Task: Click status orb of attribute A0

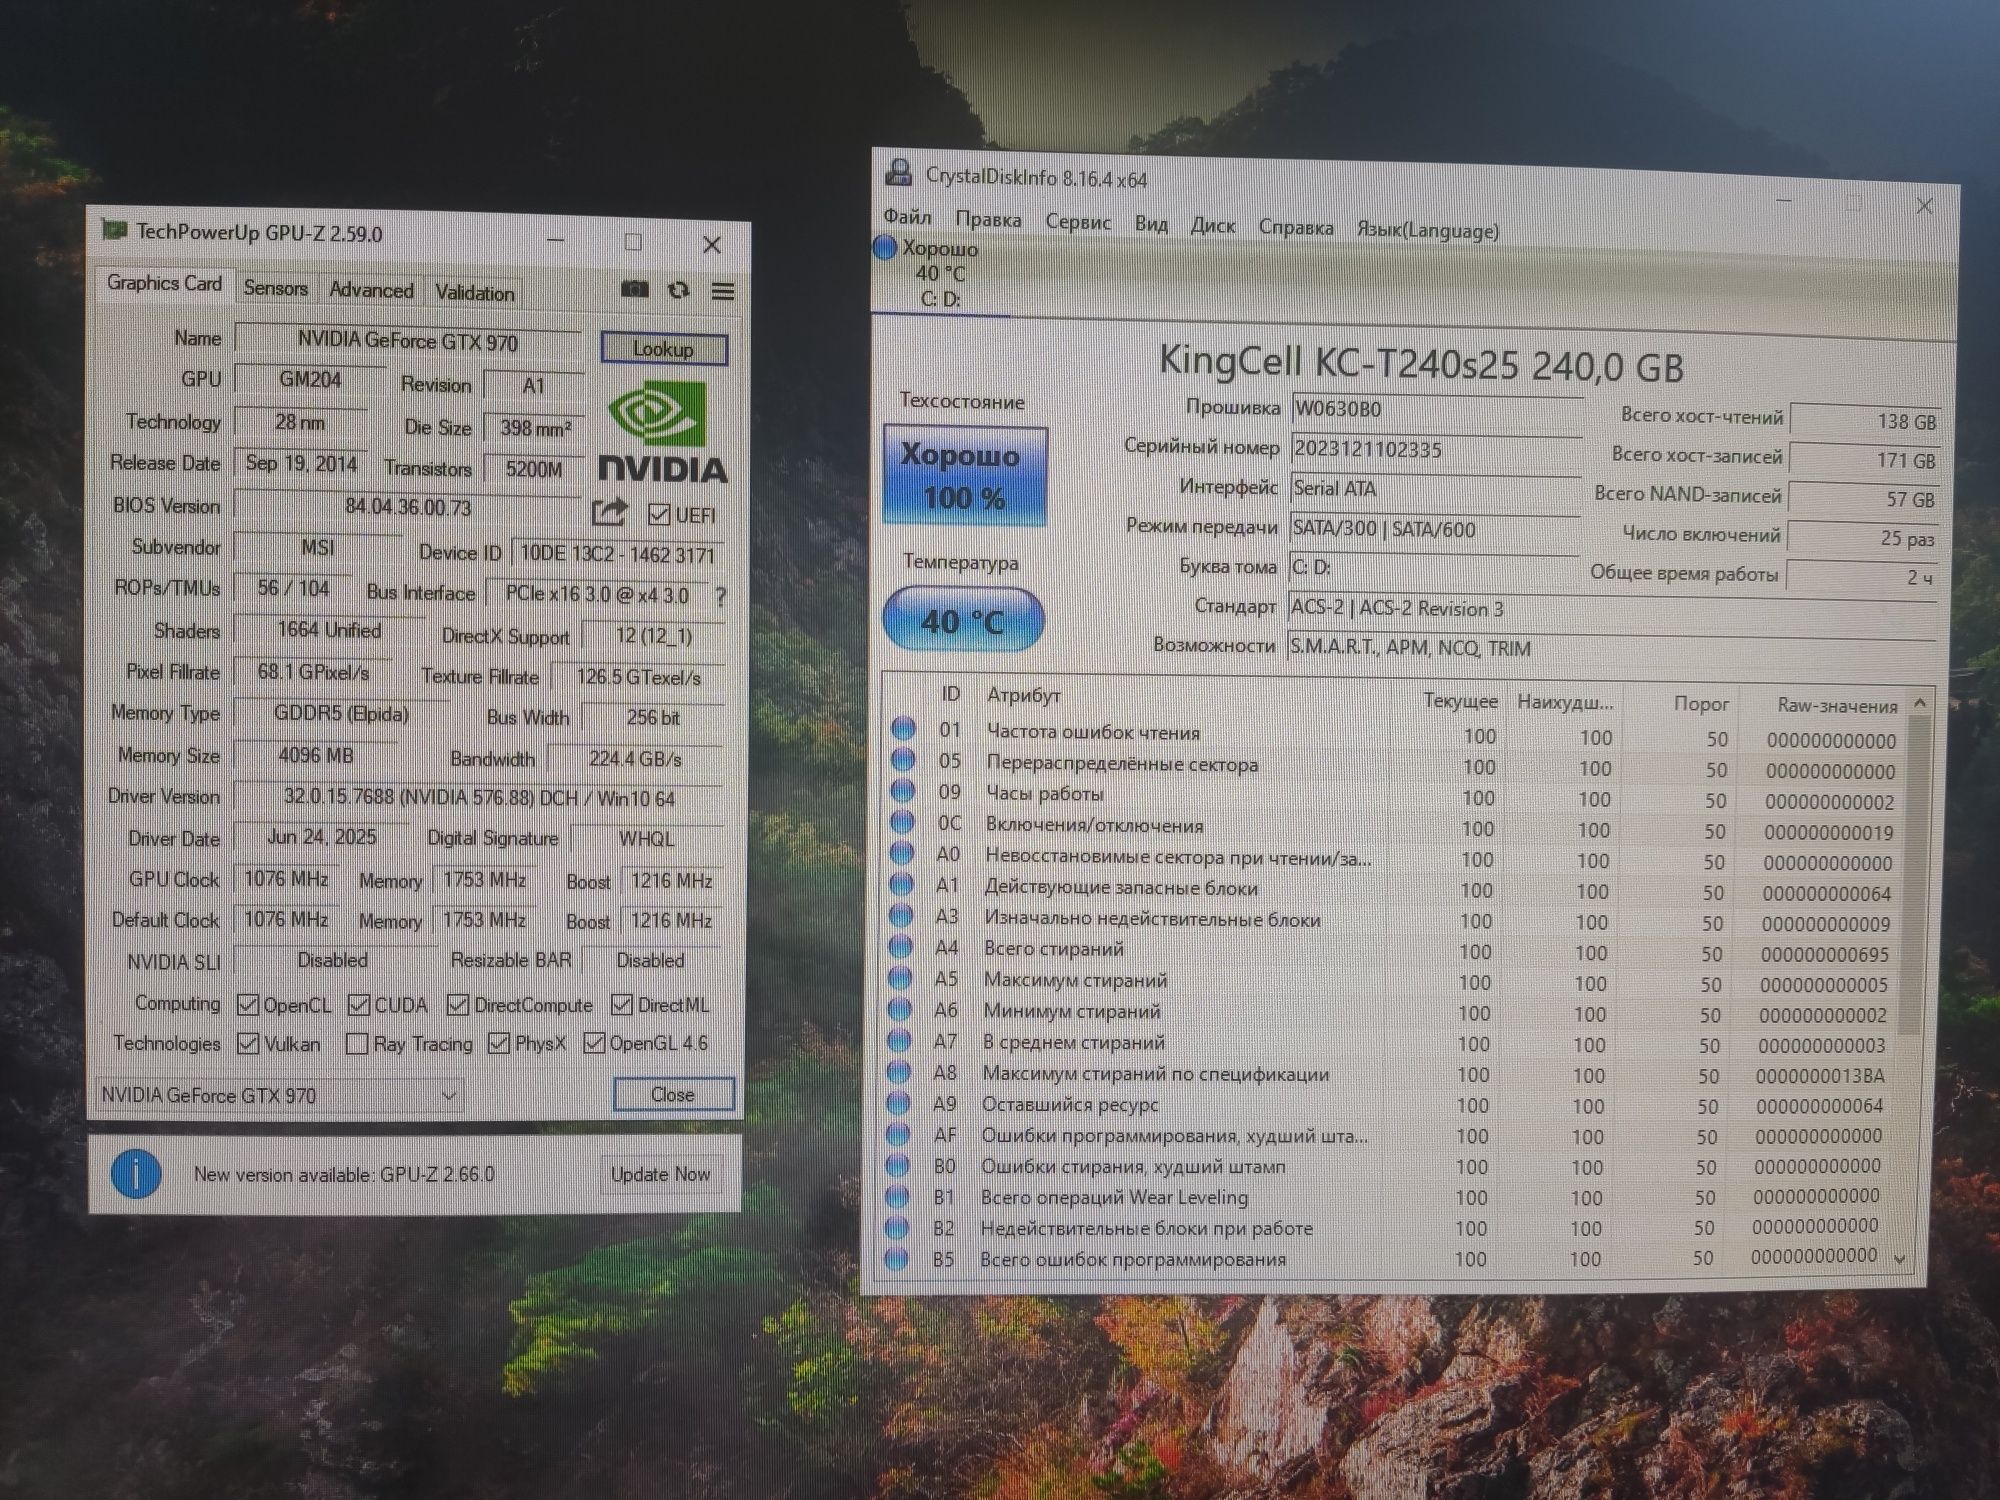Action: pos(902,853)
